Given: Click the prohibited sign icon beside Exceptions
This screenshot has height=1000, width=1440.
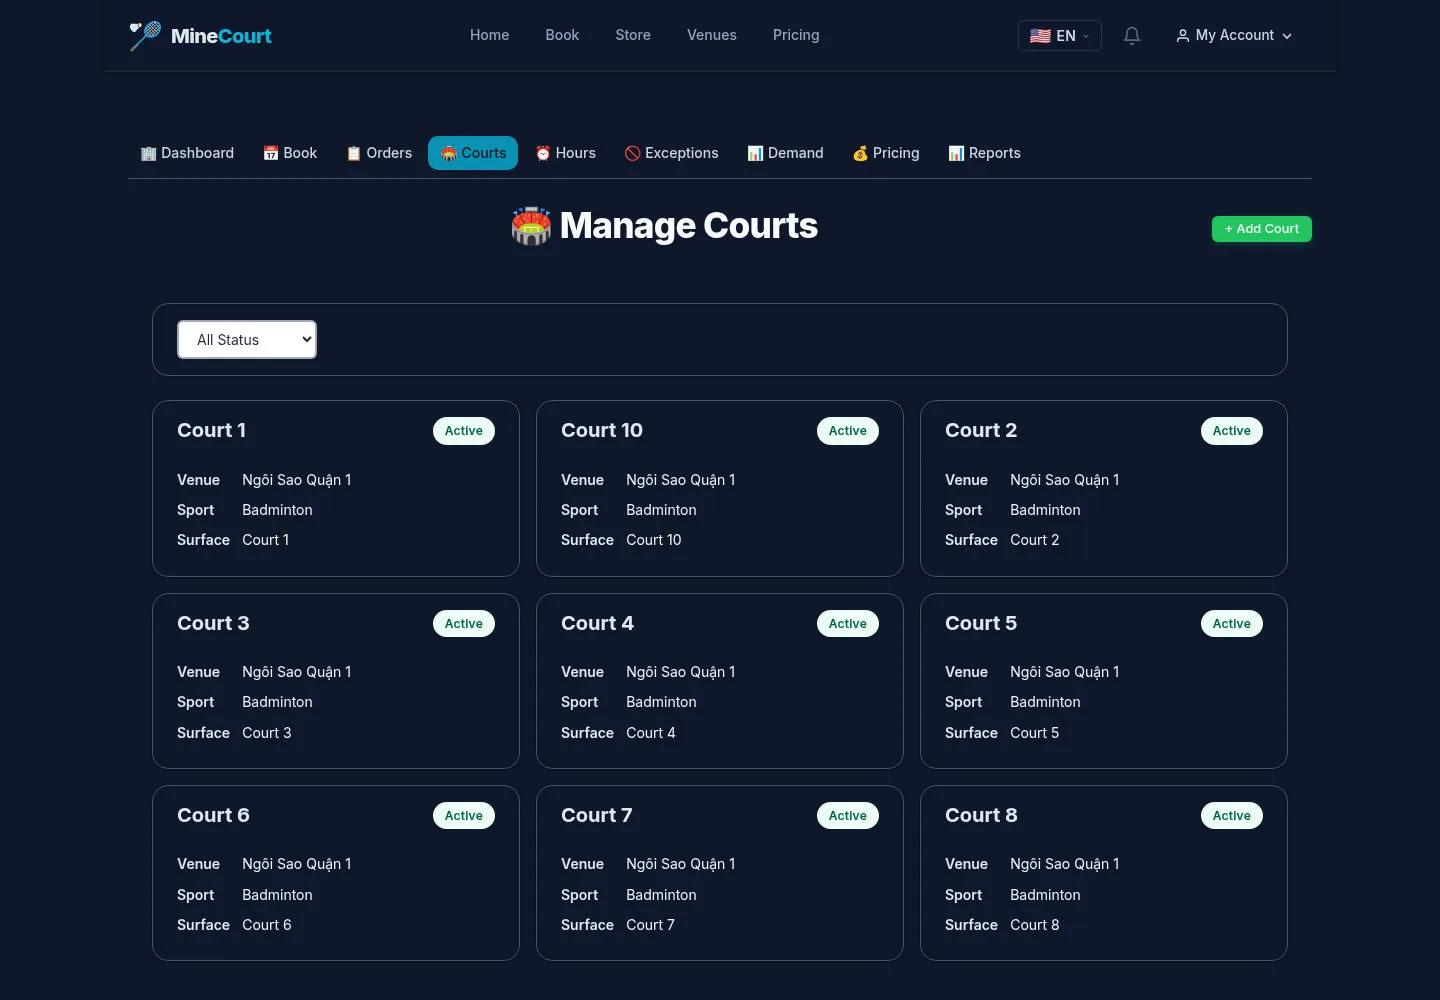Looking at the screenshot, I should click(x=632, y=153).
